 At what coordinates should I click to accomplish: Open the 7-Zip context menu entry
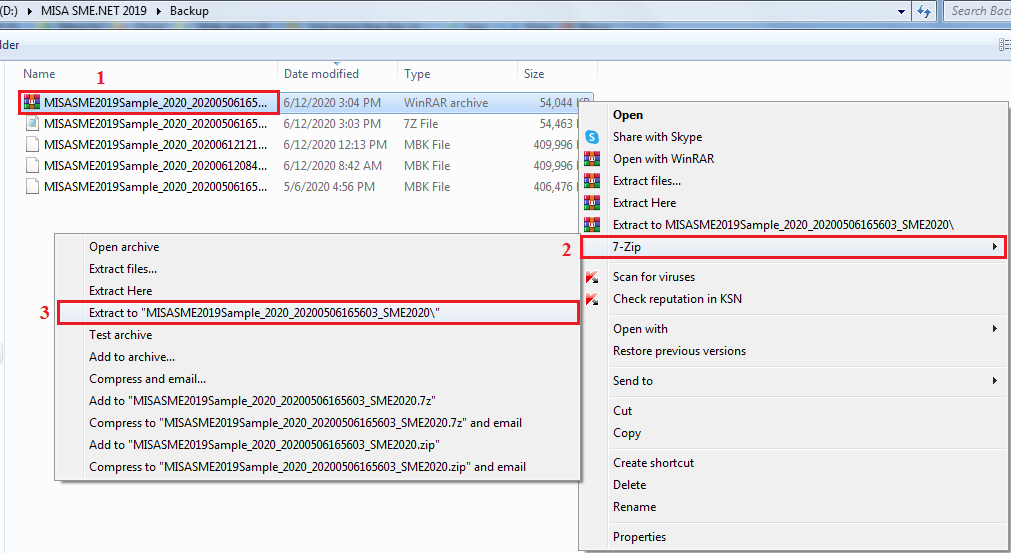coord(792,247)
